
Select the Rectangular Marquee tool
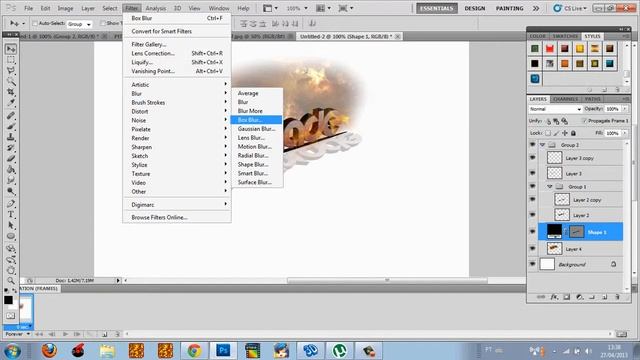pyautogui.click(x=11, y=60)
